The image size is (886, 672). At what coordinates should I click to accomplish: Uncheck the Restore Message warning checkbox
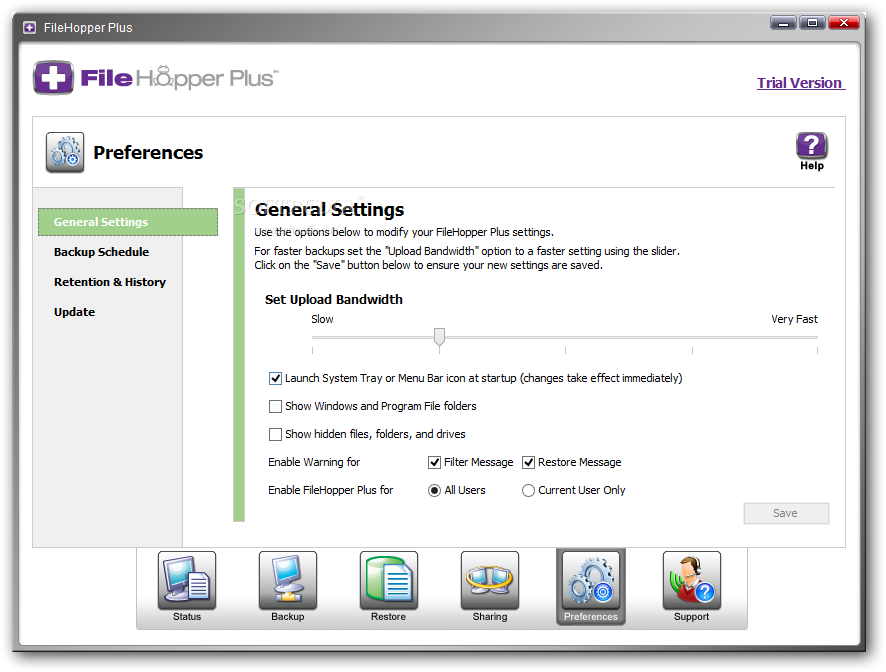pos(528,463)
